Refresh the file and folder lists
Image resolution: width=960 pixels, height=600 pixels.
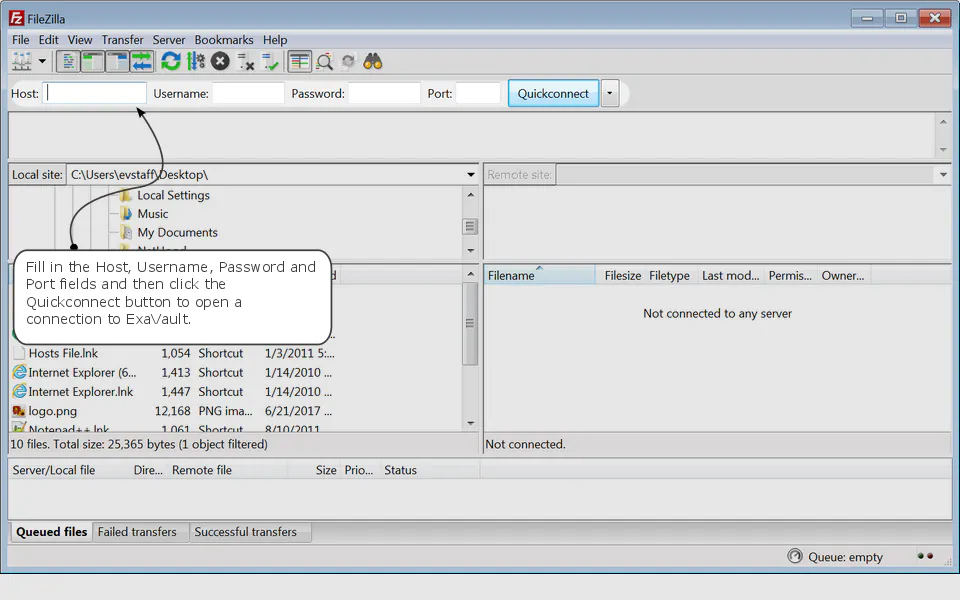(x=171, y=61)
